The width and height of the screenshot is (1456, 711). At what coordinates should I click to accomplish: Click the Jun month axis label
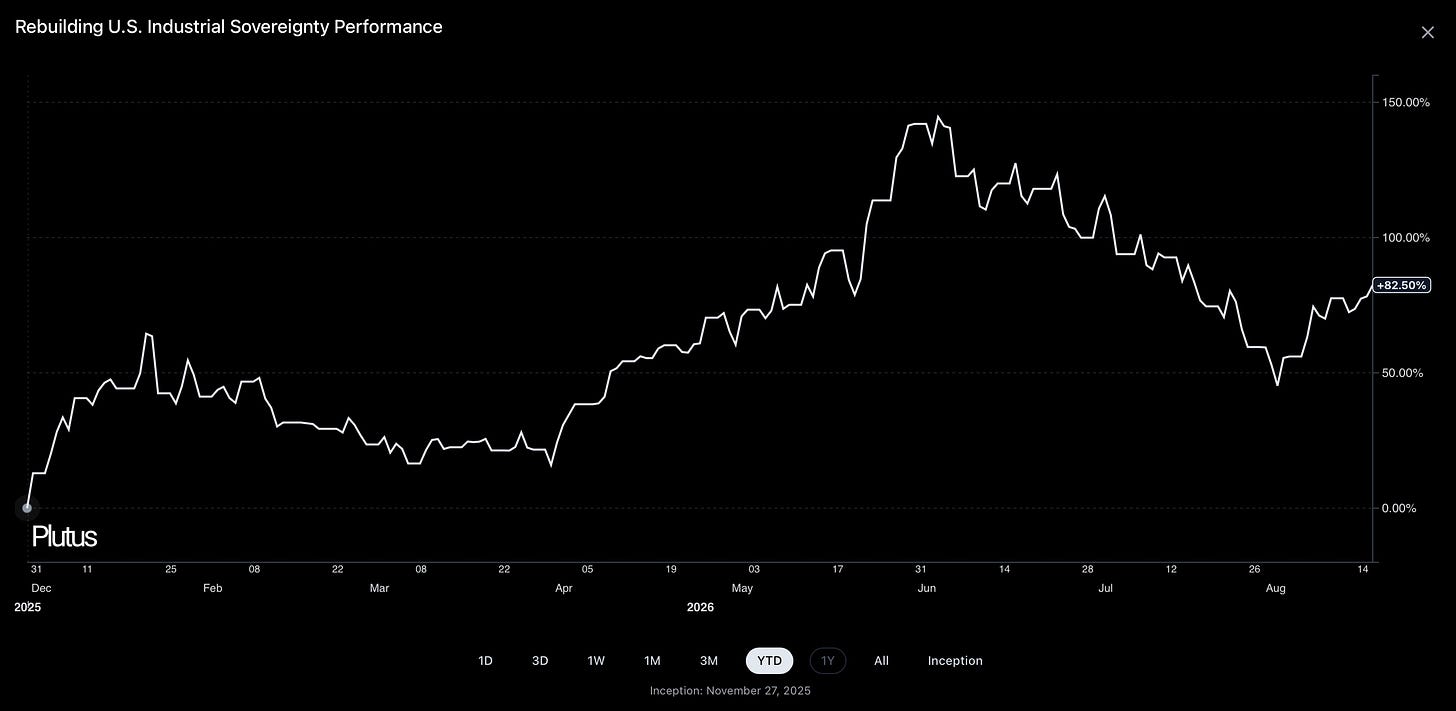pyautogui.click(x=927, y=588)
